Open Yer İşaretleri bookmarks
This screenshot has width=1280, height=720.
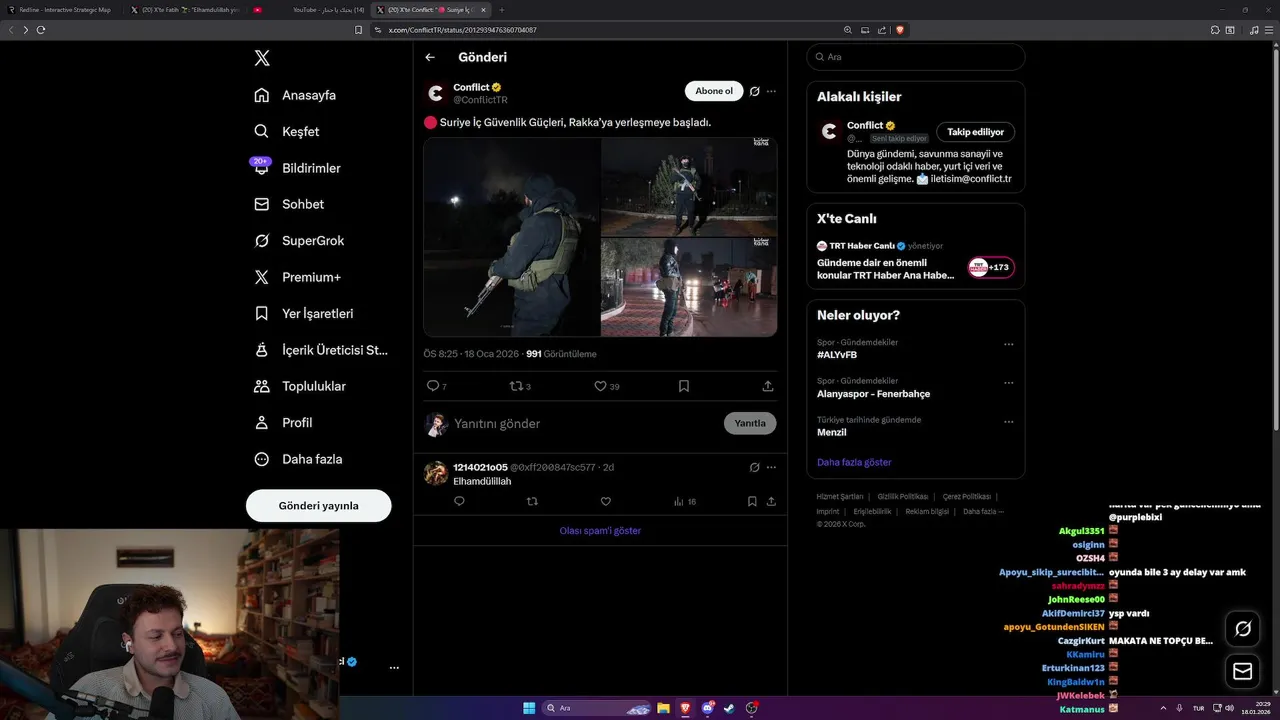click(x=304, y=313)
